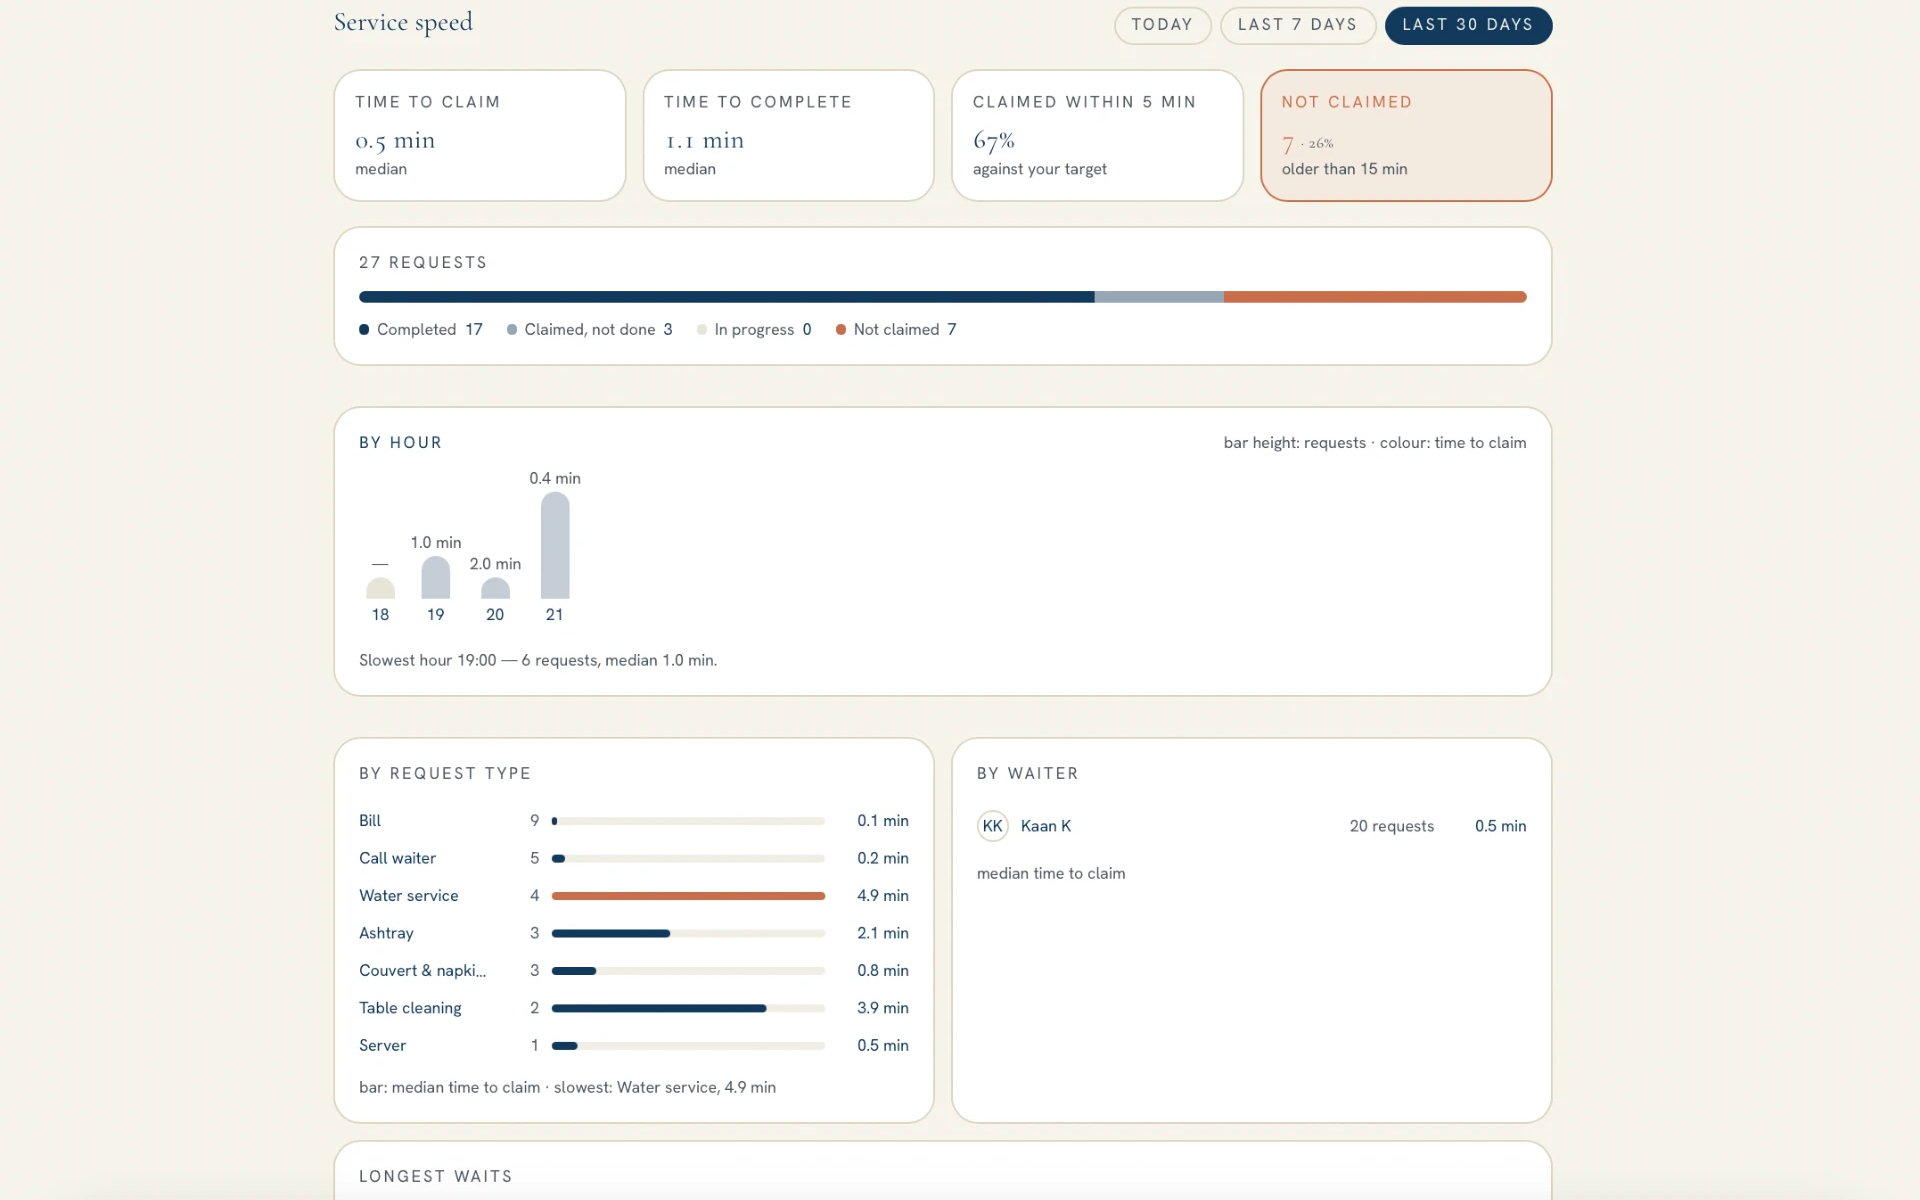Click the Claimed, not done legend dot

coord(512,329)
